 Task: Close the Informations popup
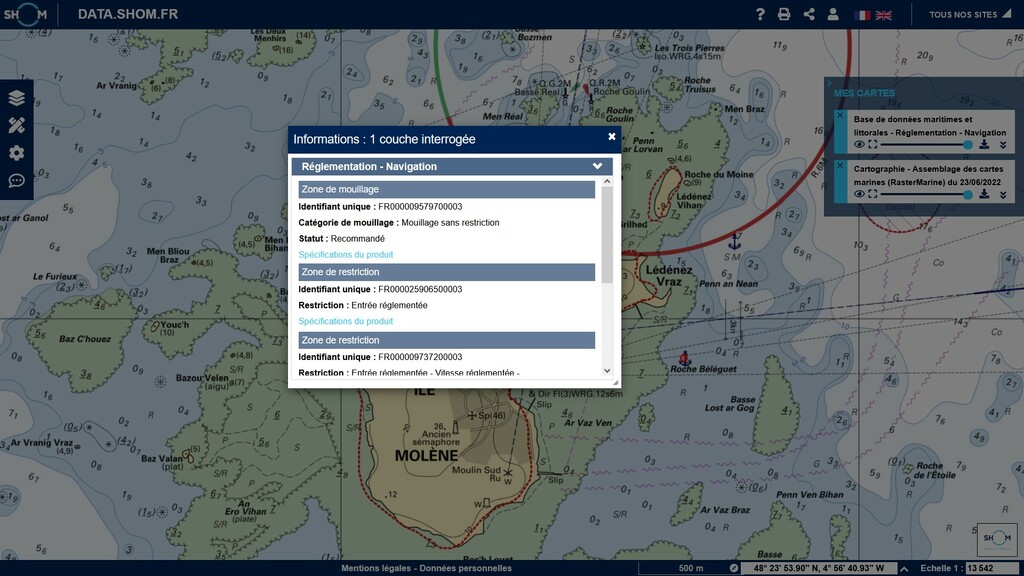[x=611, y=136]
